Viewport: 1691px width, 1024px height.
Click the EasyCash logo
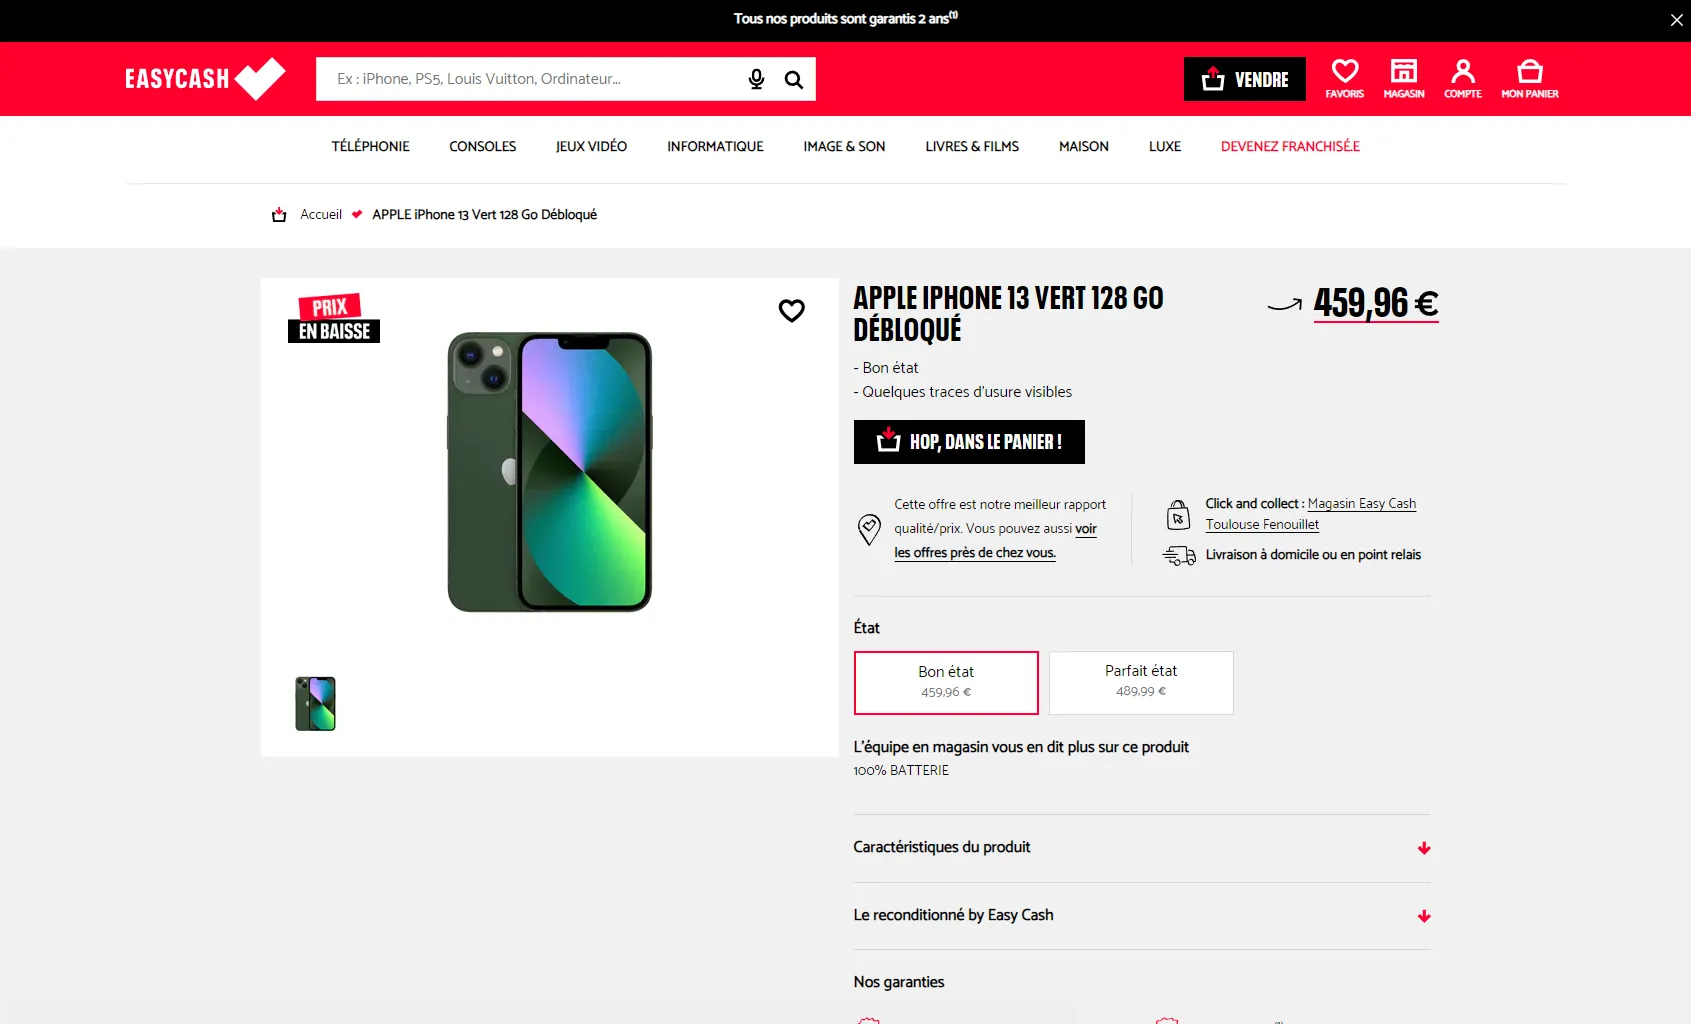click(205, 79)
